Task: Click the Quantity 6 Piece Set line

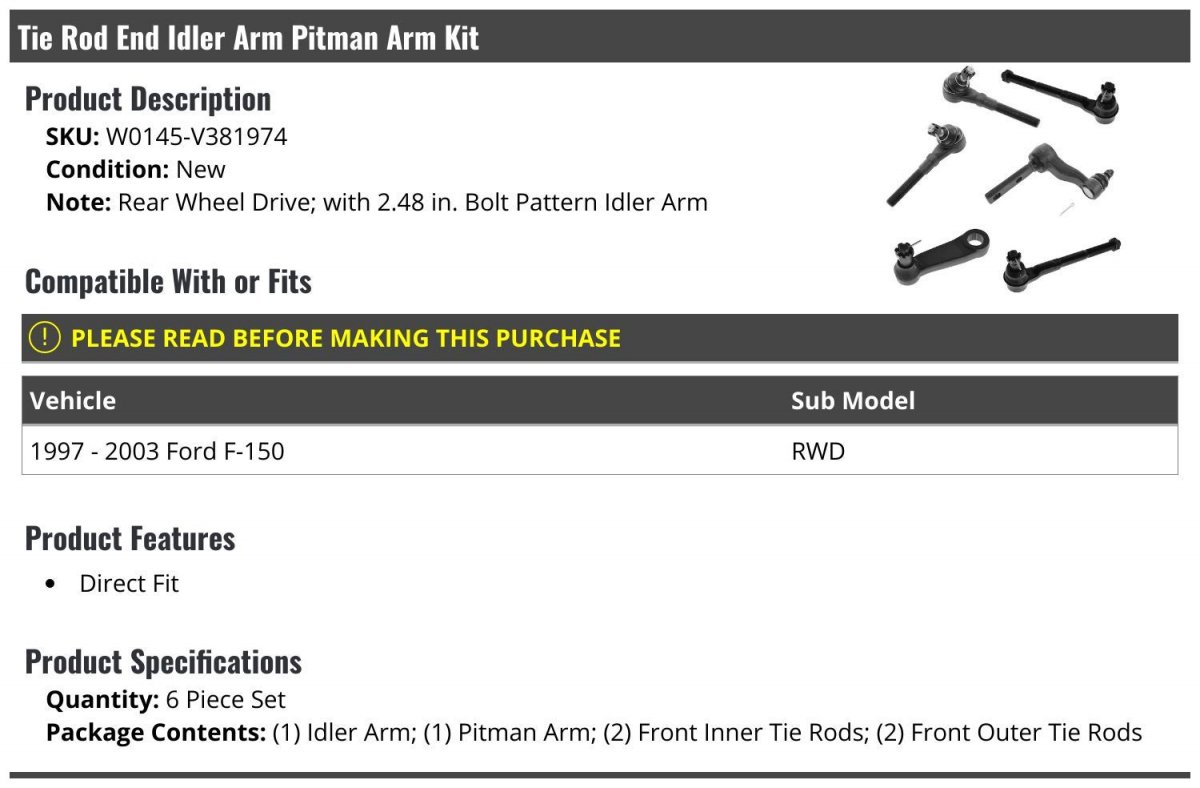Action: point(166,700)
